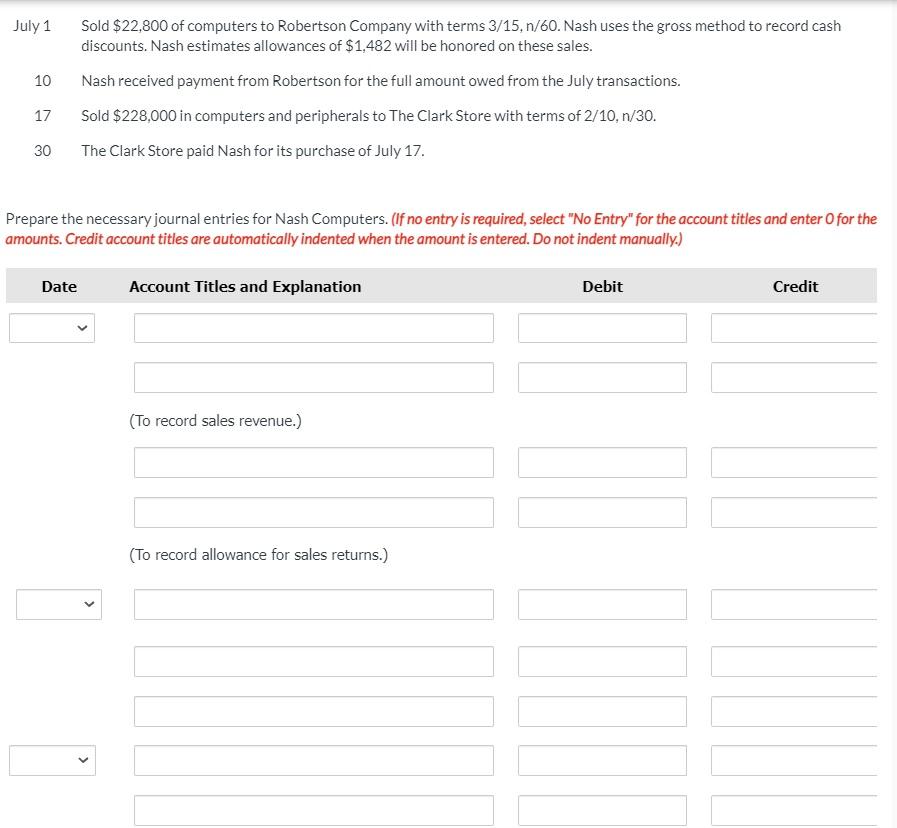Click account title field directly below sales revenue note

tap(313, 462)
